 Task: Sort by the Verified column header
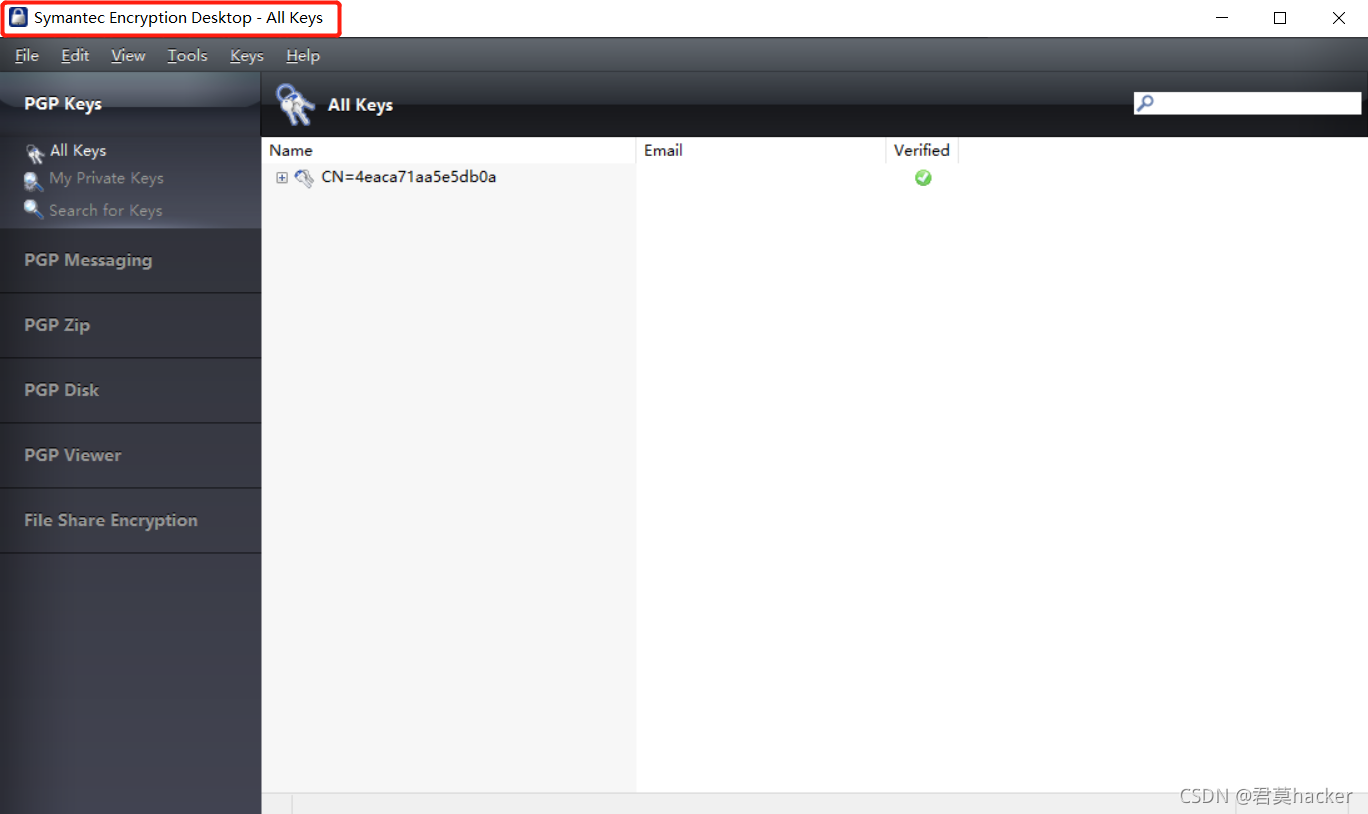(x=922, y=150)
